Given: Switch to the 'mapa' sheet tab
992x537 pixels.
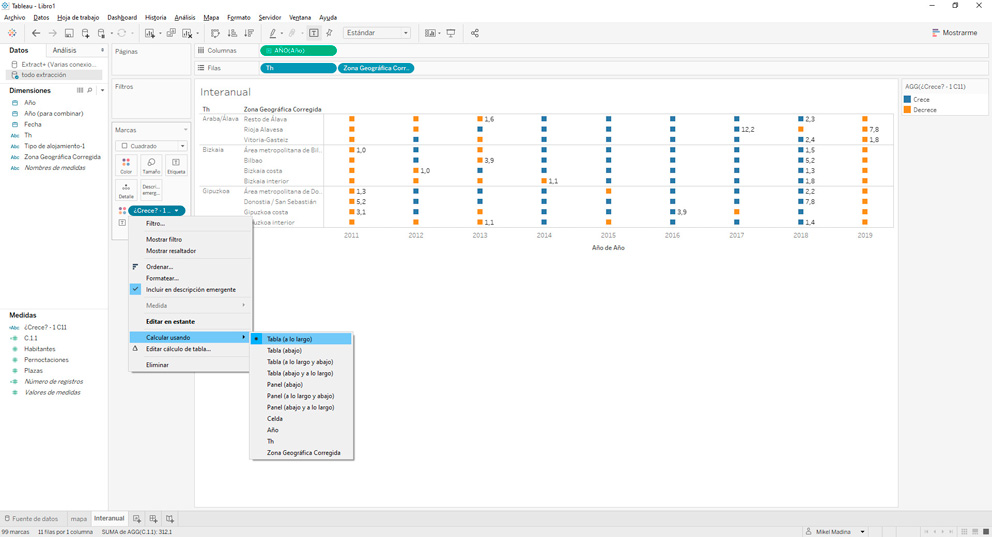Looking at the screenshot, I should (78, 519).
